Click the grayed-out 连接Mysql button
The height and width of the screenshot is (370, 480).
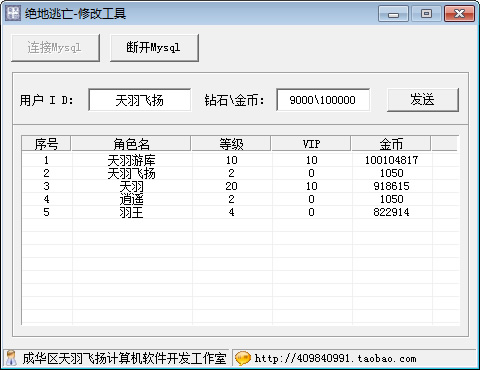pos(55,48)
